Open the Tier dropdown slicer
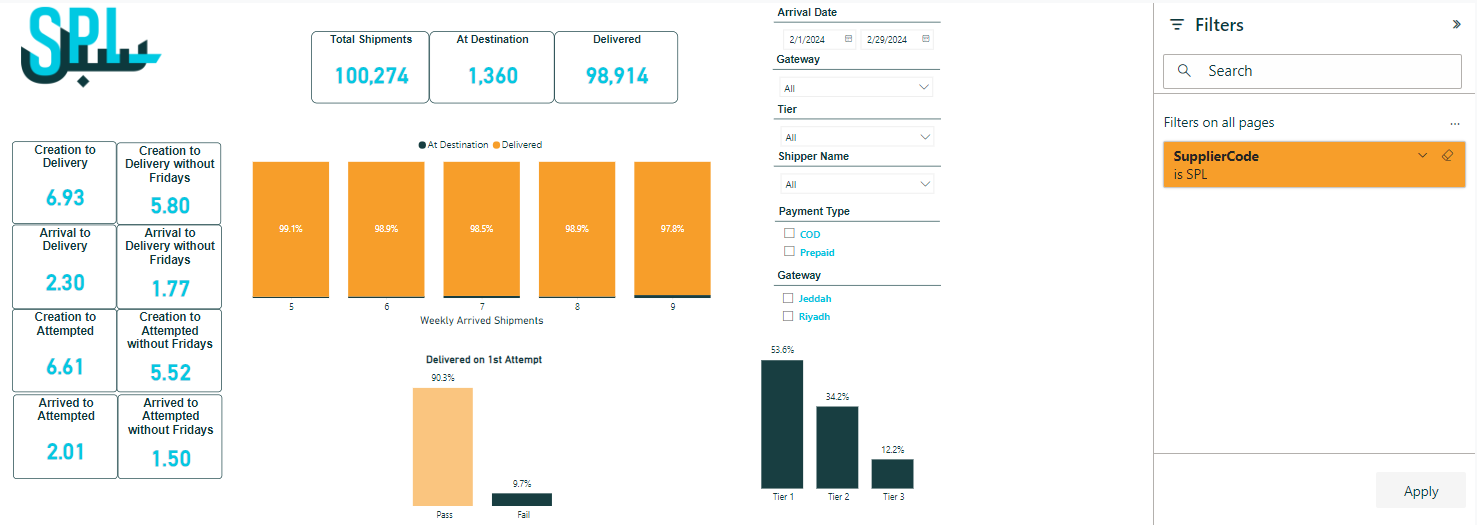Screen dimensions: 1477x525 coord(856,137)
